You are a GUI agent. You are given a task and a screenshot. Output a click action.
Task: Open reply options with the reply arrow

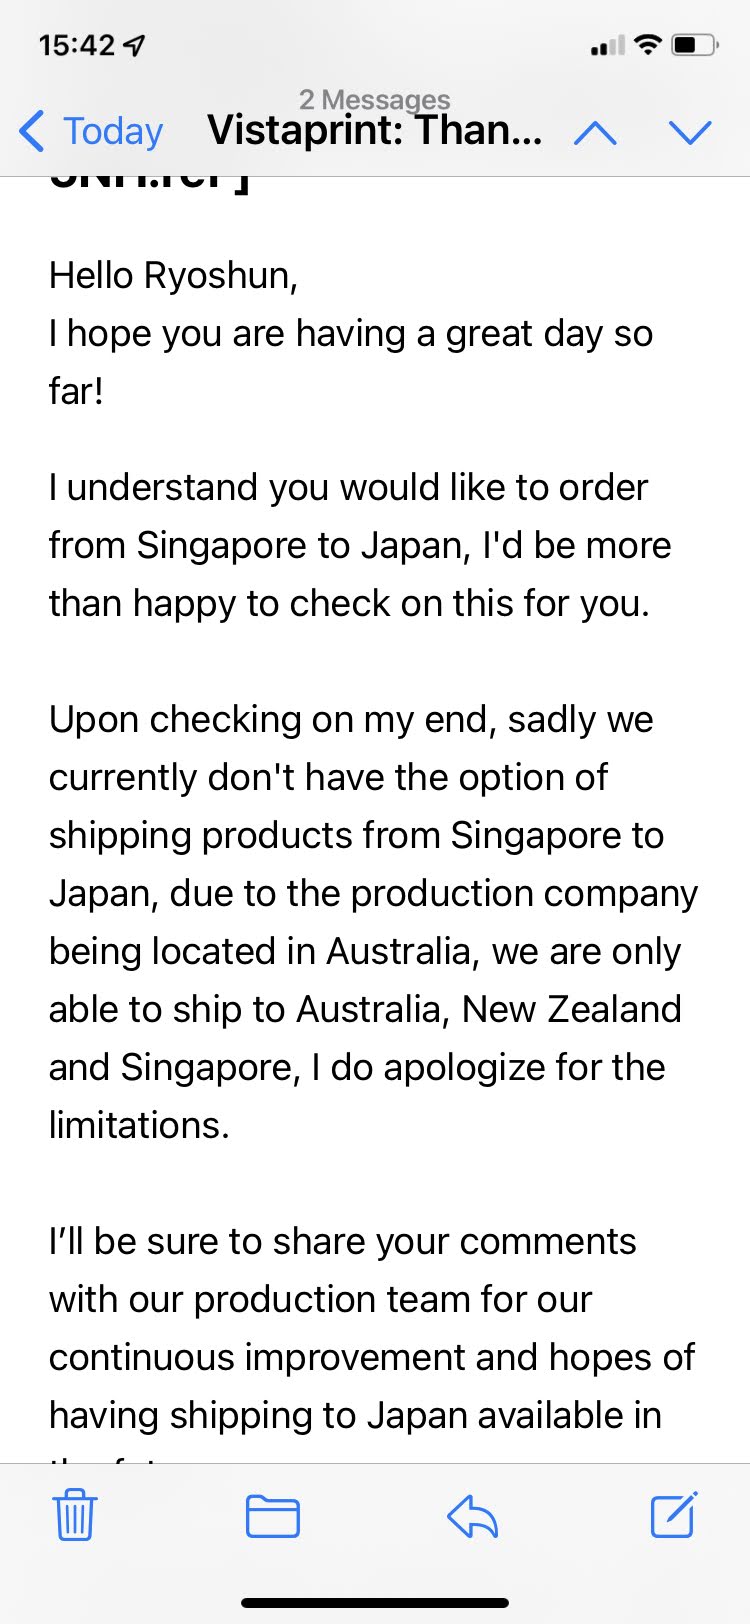(x=473, y=1516)
